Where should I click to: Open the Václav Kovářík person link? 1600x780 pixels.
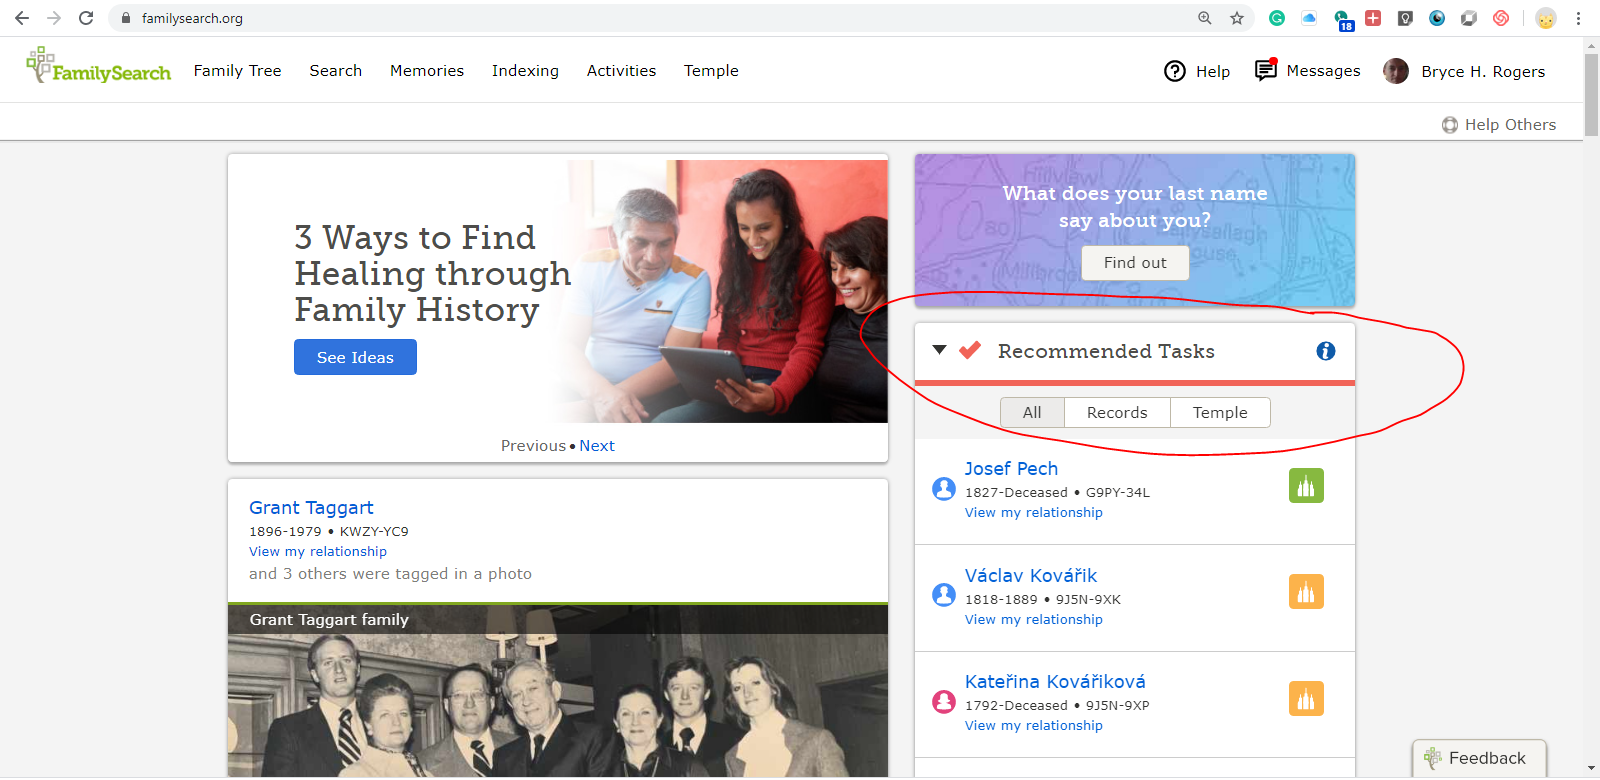pos(1031,576)
